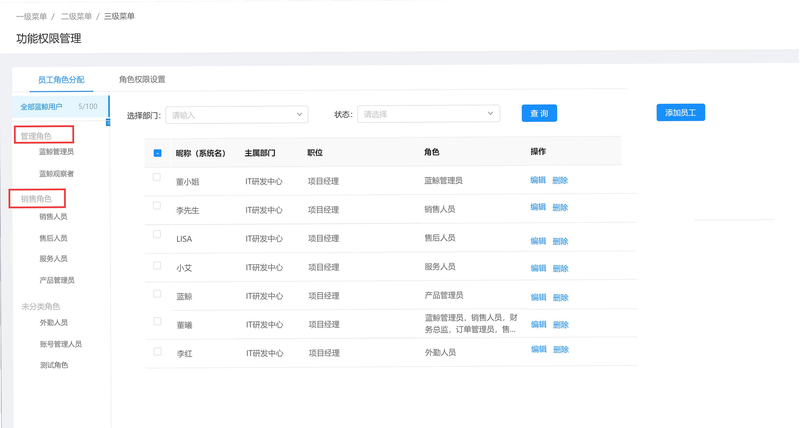This screenshot has height=428, width=800.
Task: Check the box for 董曦 row
Action: tap(157, 321)
